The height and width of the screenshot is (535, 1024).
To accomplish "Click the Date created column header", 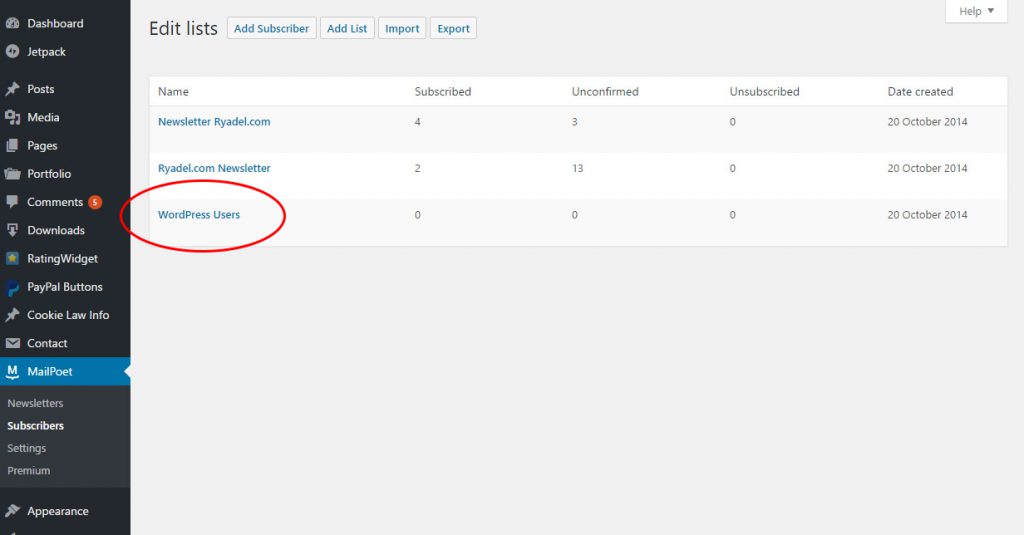I will (920, 91).
